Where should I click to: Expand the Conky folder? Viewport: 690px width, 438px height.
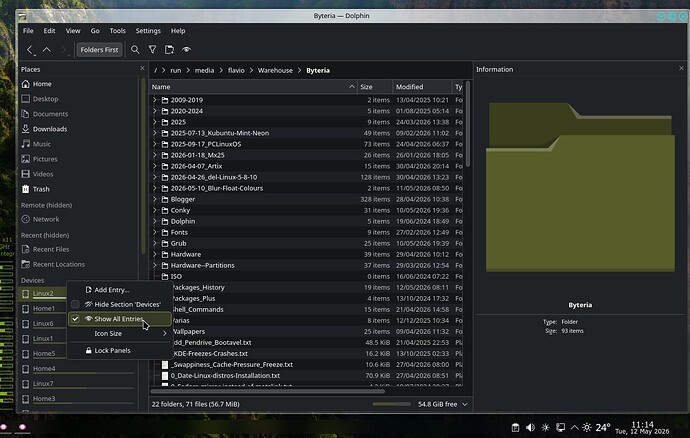[x=155, y=210]
